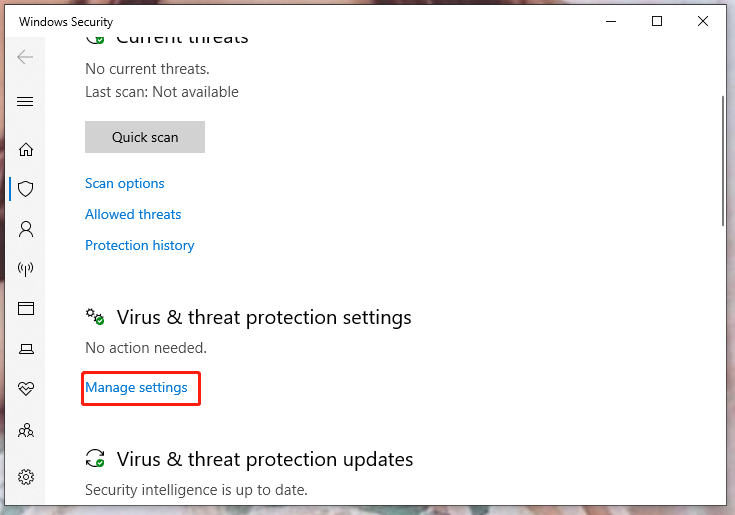
Task: Run a Quick scan
Action: pos(145,137)
